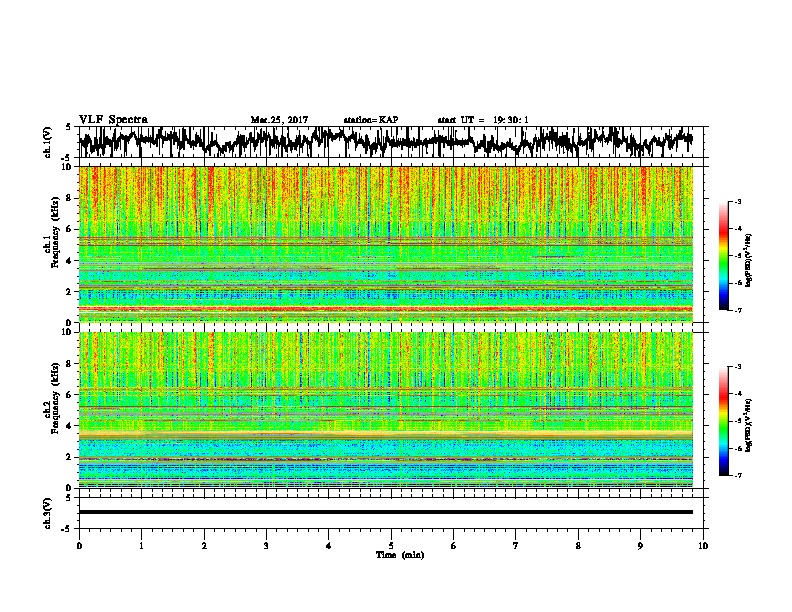Image resolution: width=792 pixels, height=612 pixels.
Task: Click the "-7" label on ch.2 colorbar
Action: coord(738,476)
